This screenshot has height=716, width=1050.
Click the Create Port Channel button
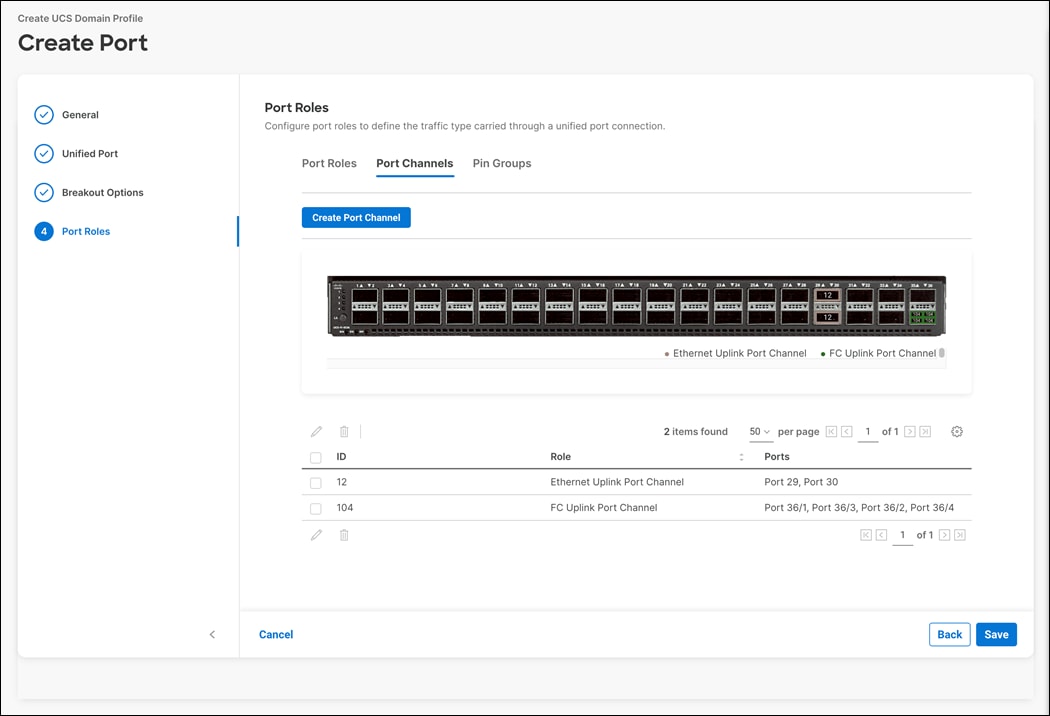coord(356,217)
